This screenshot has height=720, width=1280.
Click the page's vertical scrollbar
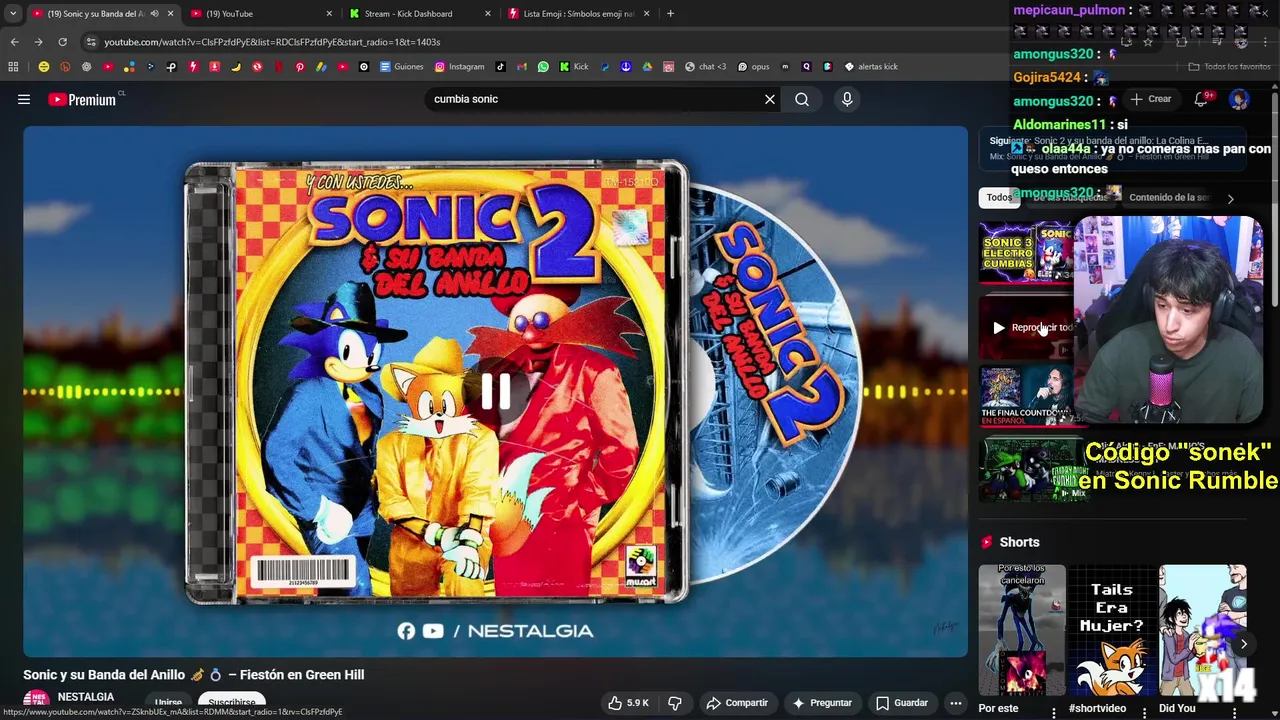[x=1275, y=200]
